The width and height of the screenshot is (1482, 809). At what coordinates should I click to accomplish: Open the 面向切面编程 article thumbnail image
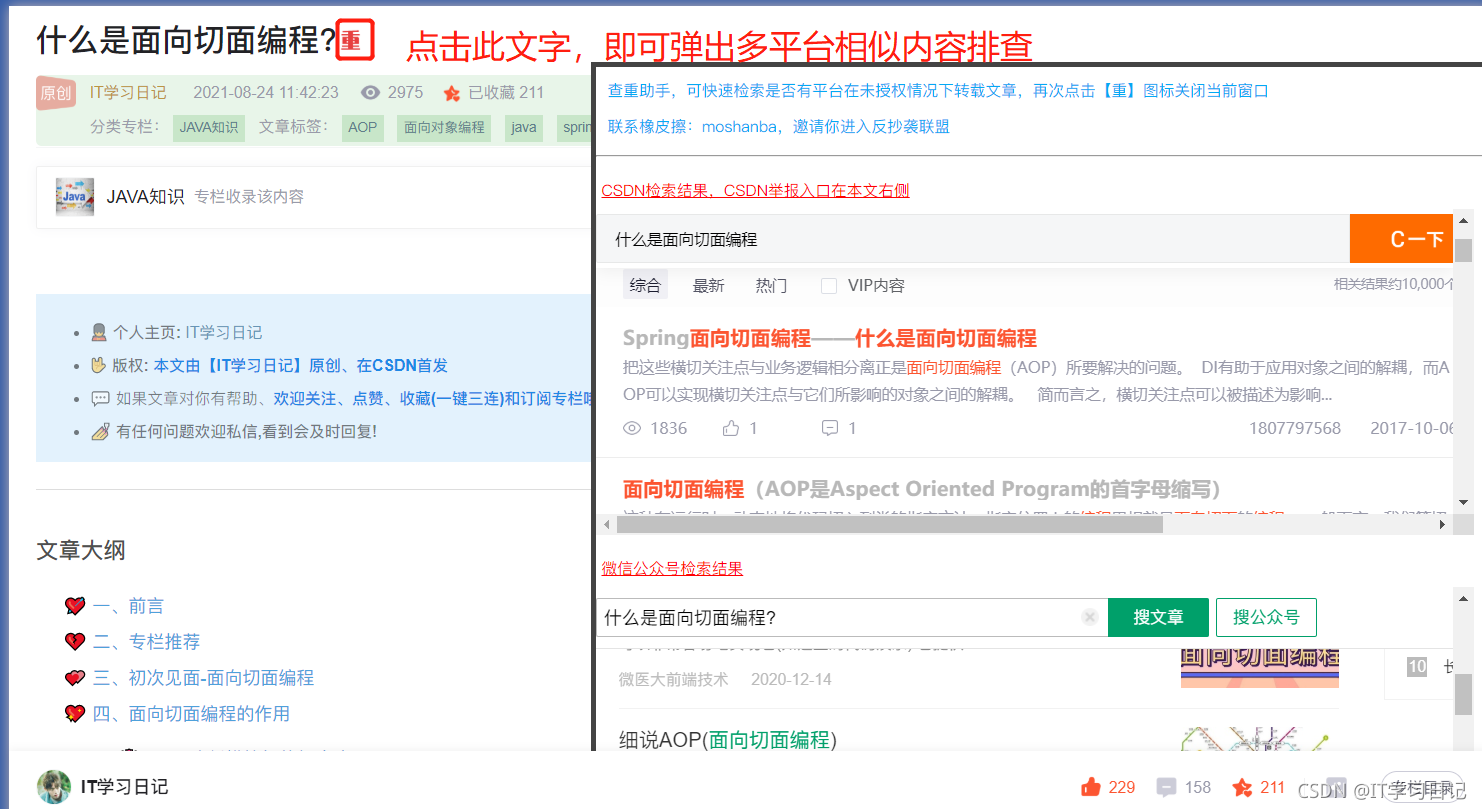tap(1260, 668)
